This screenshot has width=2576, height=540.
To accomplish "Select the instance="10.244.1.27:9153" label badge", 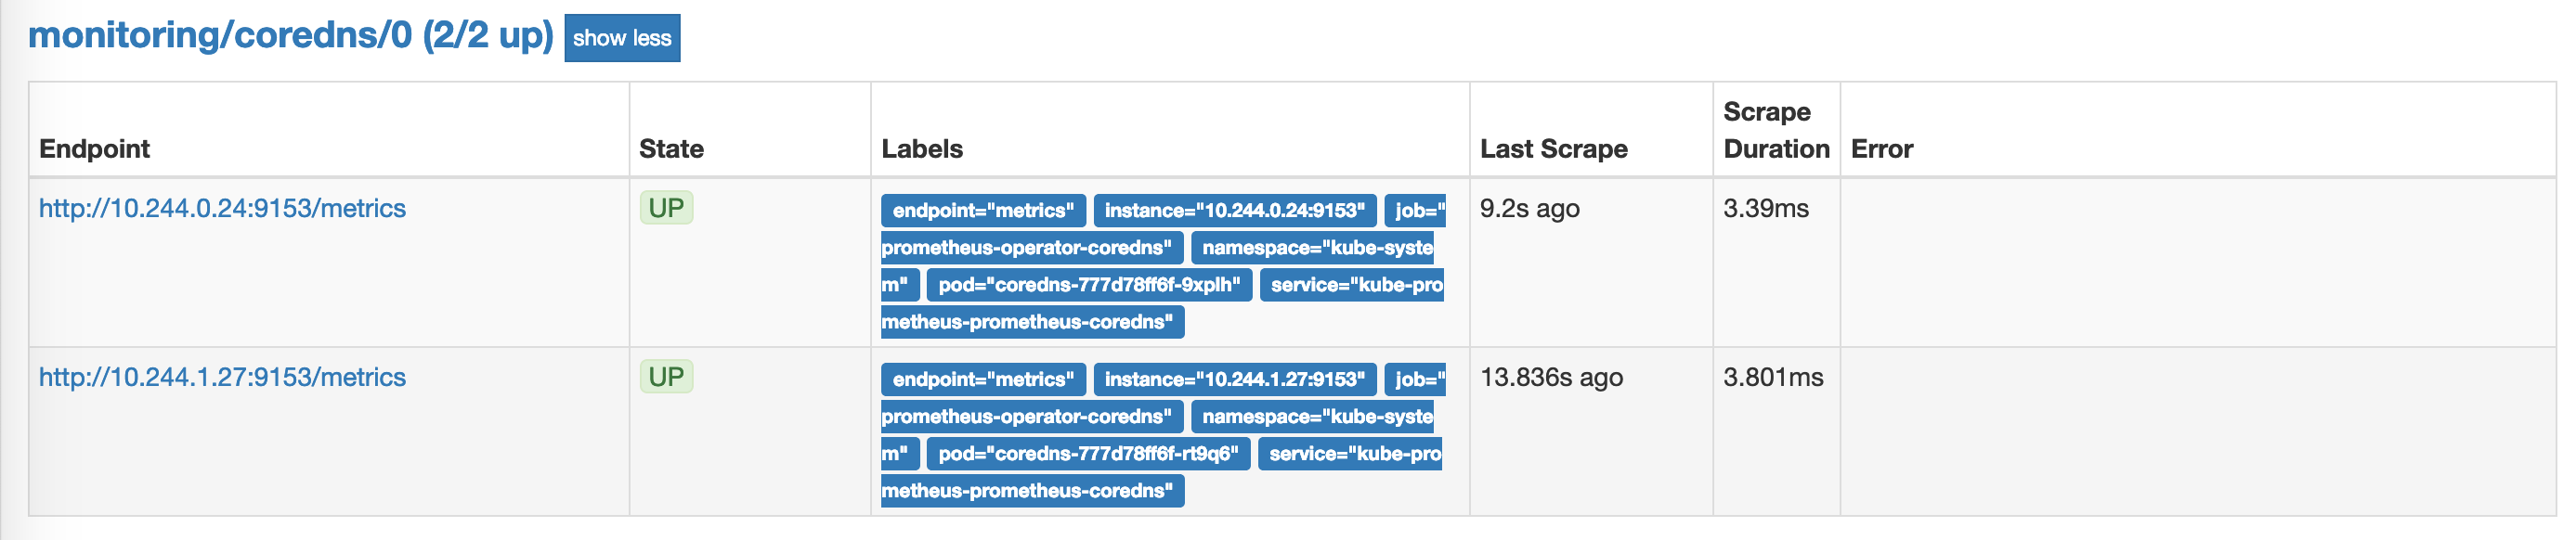I will point(1234,380).
